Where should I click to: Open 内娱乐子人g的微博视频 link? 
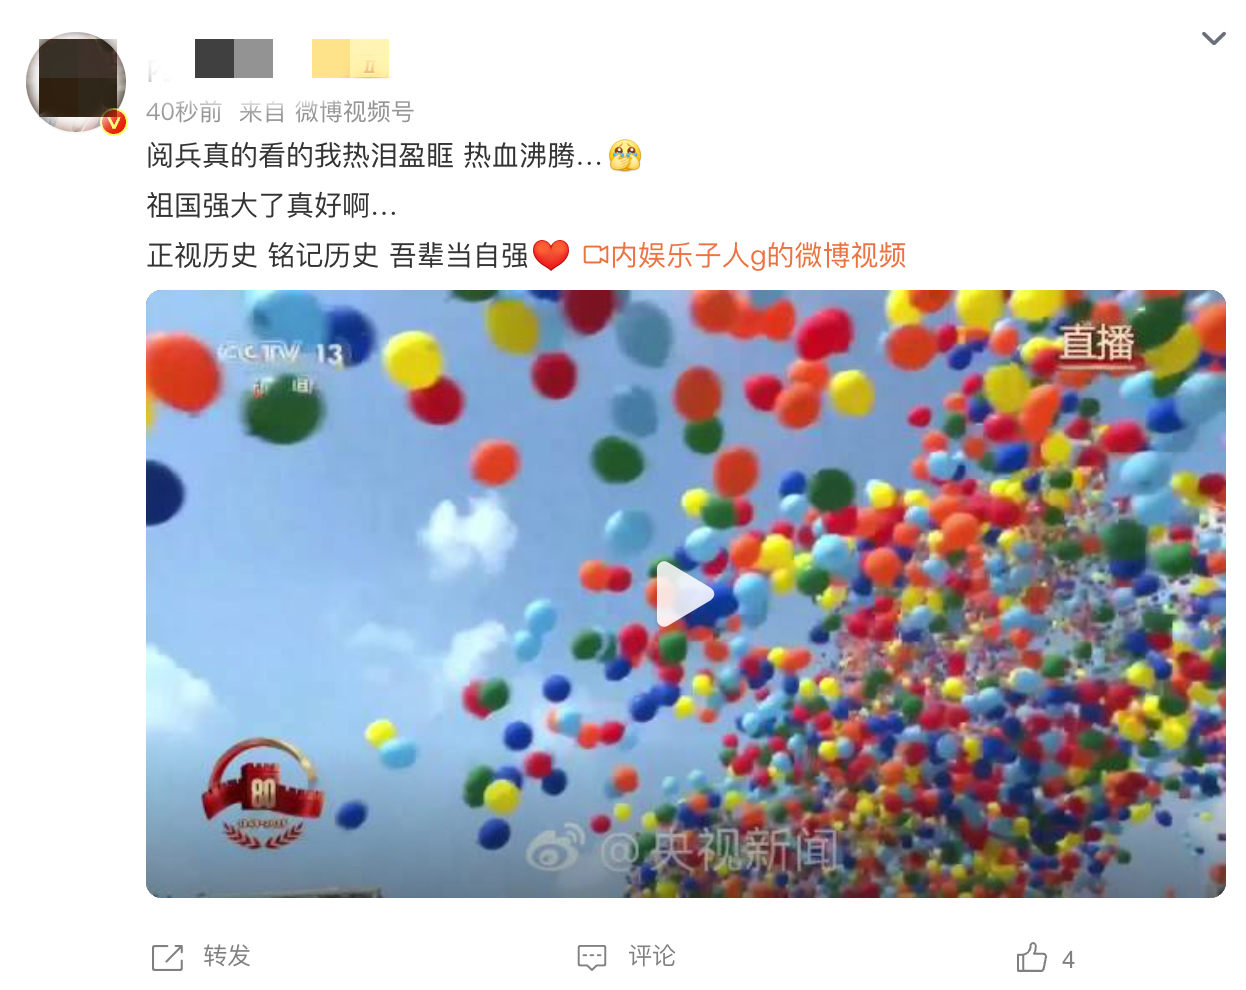[x=758, y=256]
